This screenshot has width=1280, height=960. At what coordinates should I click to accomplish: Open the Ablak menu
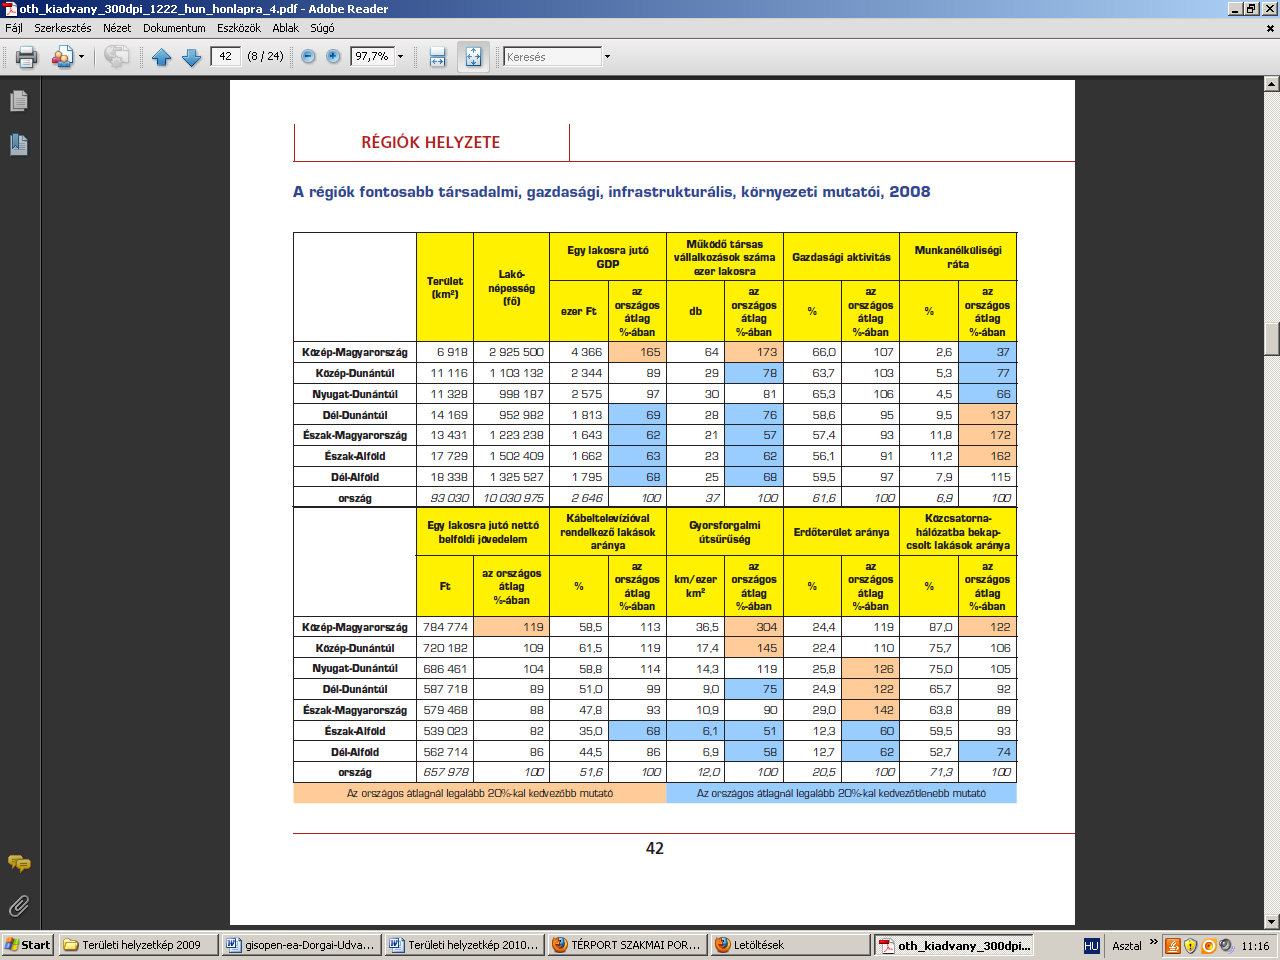(x=286, y=28)
